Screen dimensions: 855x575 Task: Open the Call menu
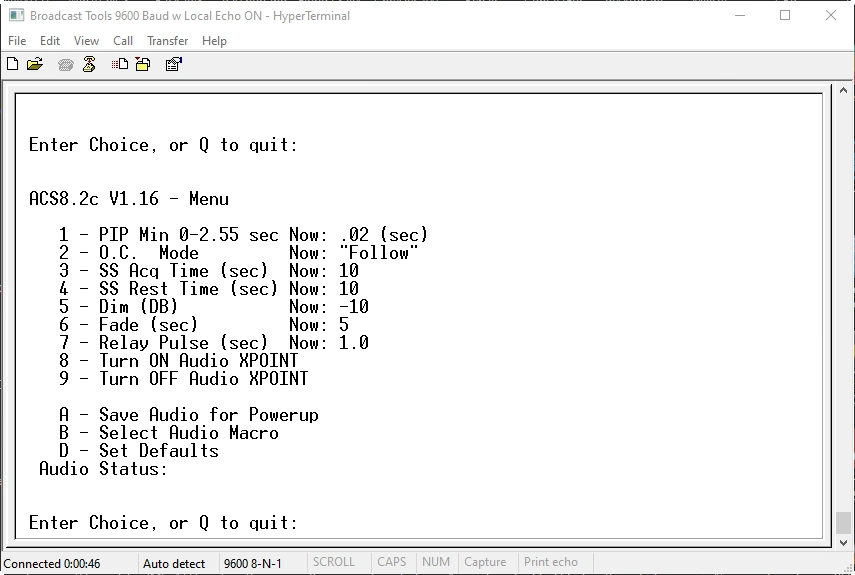123,41
